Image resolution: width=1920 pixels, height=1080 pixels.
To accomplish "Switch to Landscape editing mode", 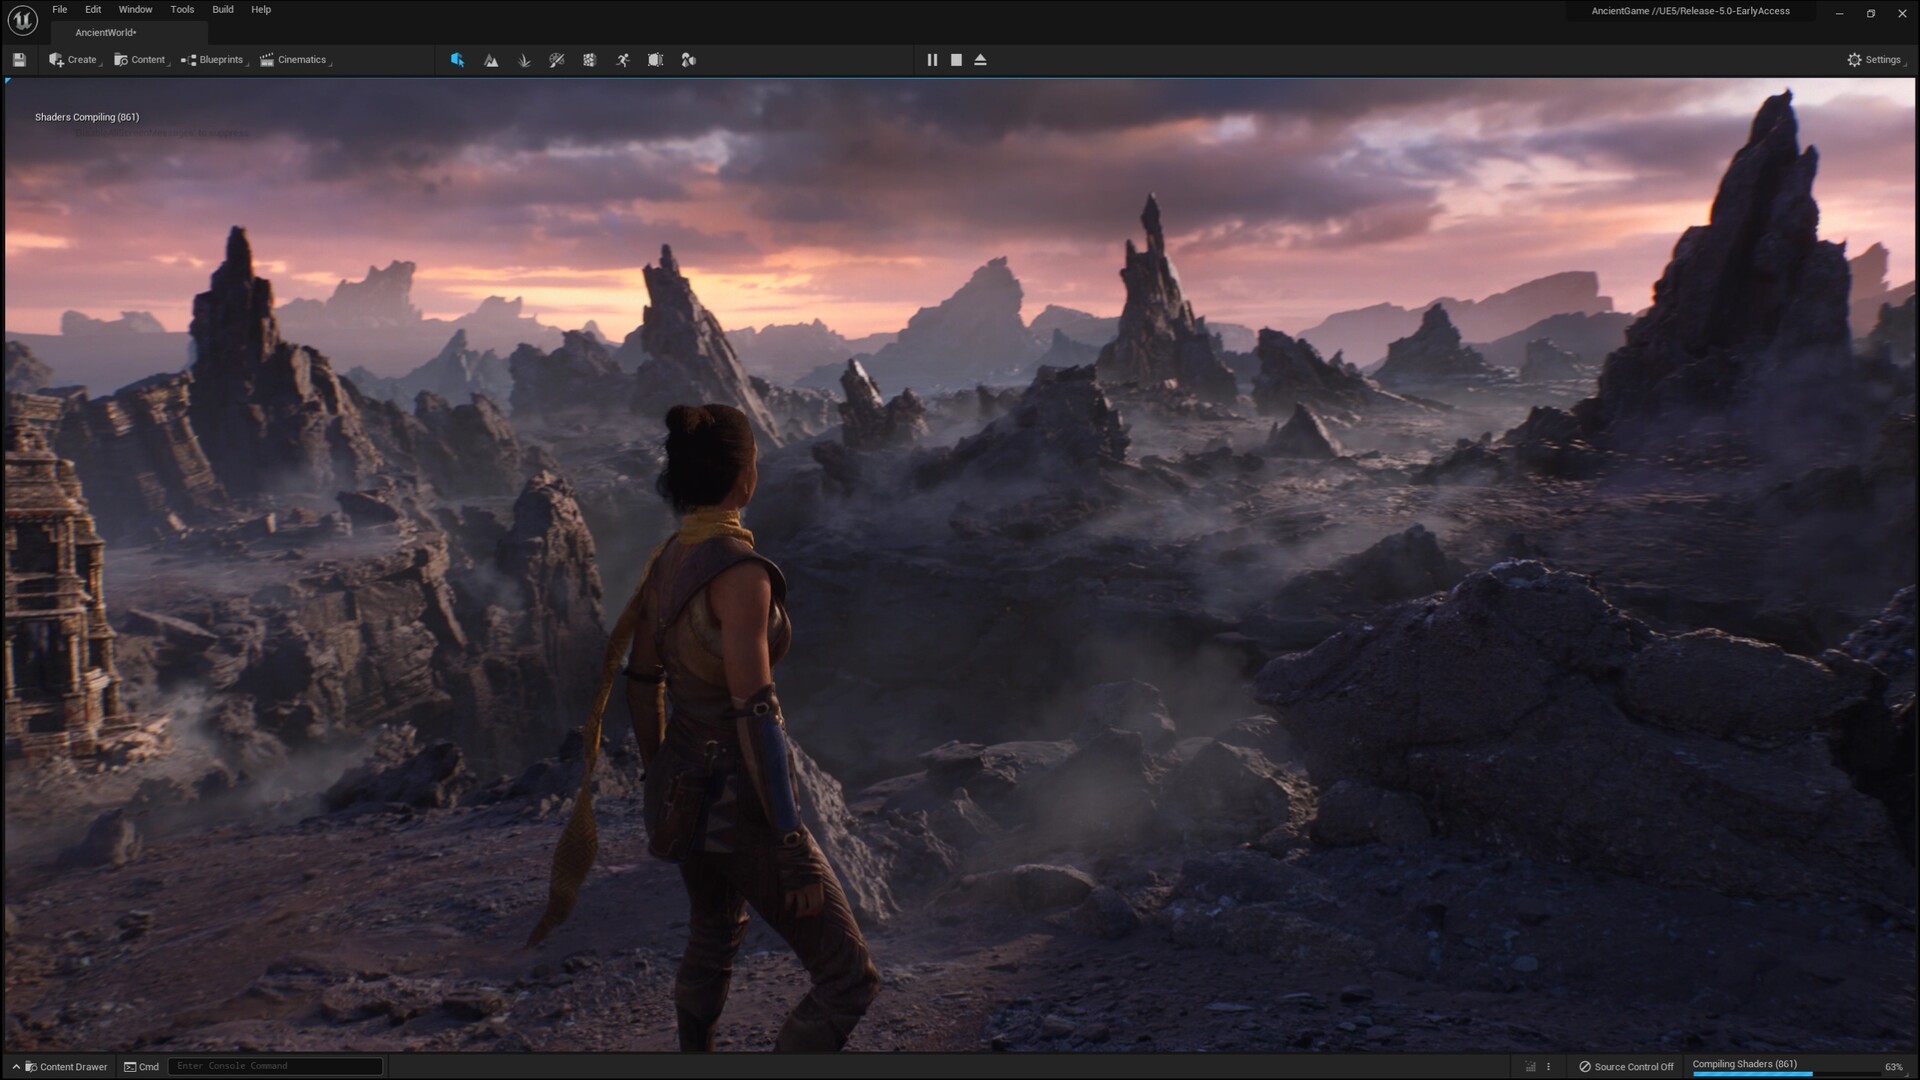I will [491, 60].
